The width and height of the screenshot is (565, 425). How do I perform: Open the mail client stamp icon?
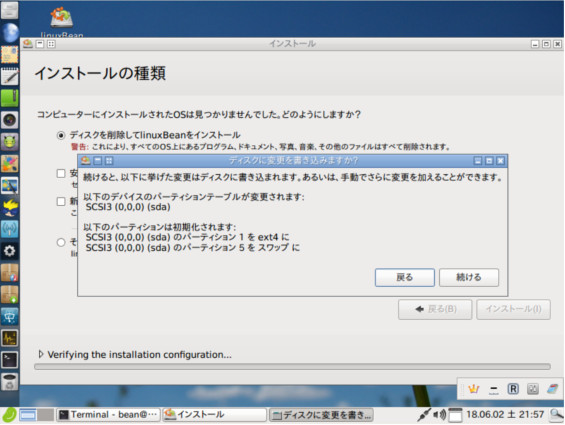9,54
